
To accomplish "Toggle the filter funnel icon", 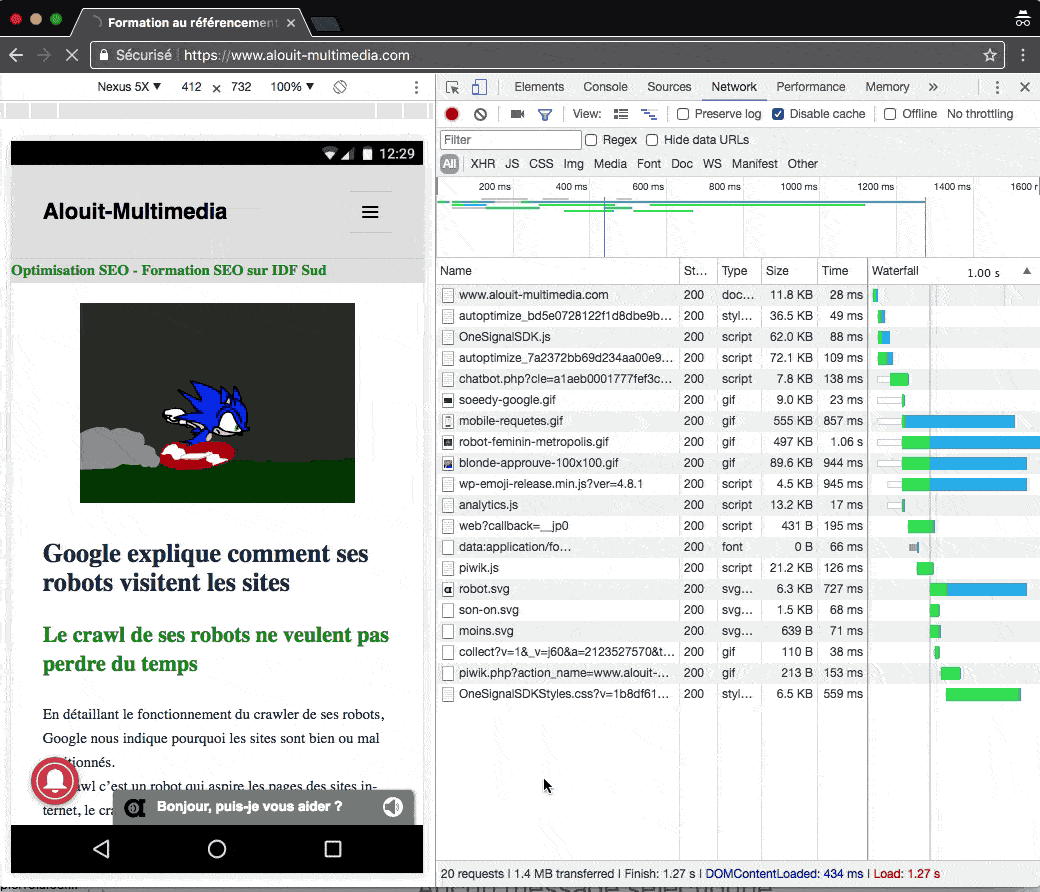I will point(545,115).
